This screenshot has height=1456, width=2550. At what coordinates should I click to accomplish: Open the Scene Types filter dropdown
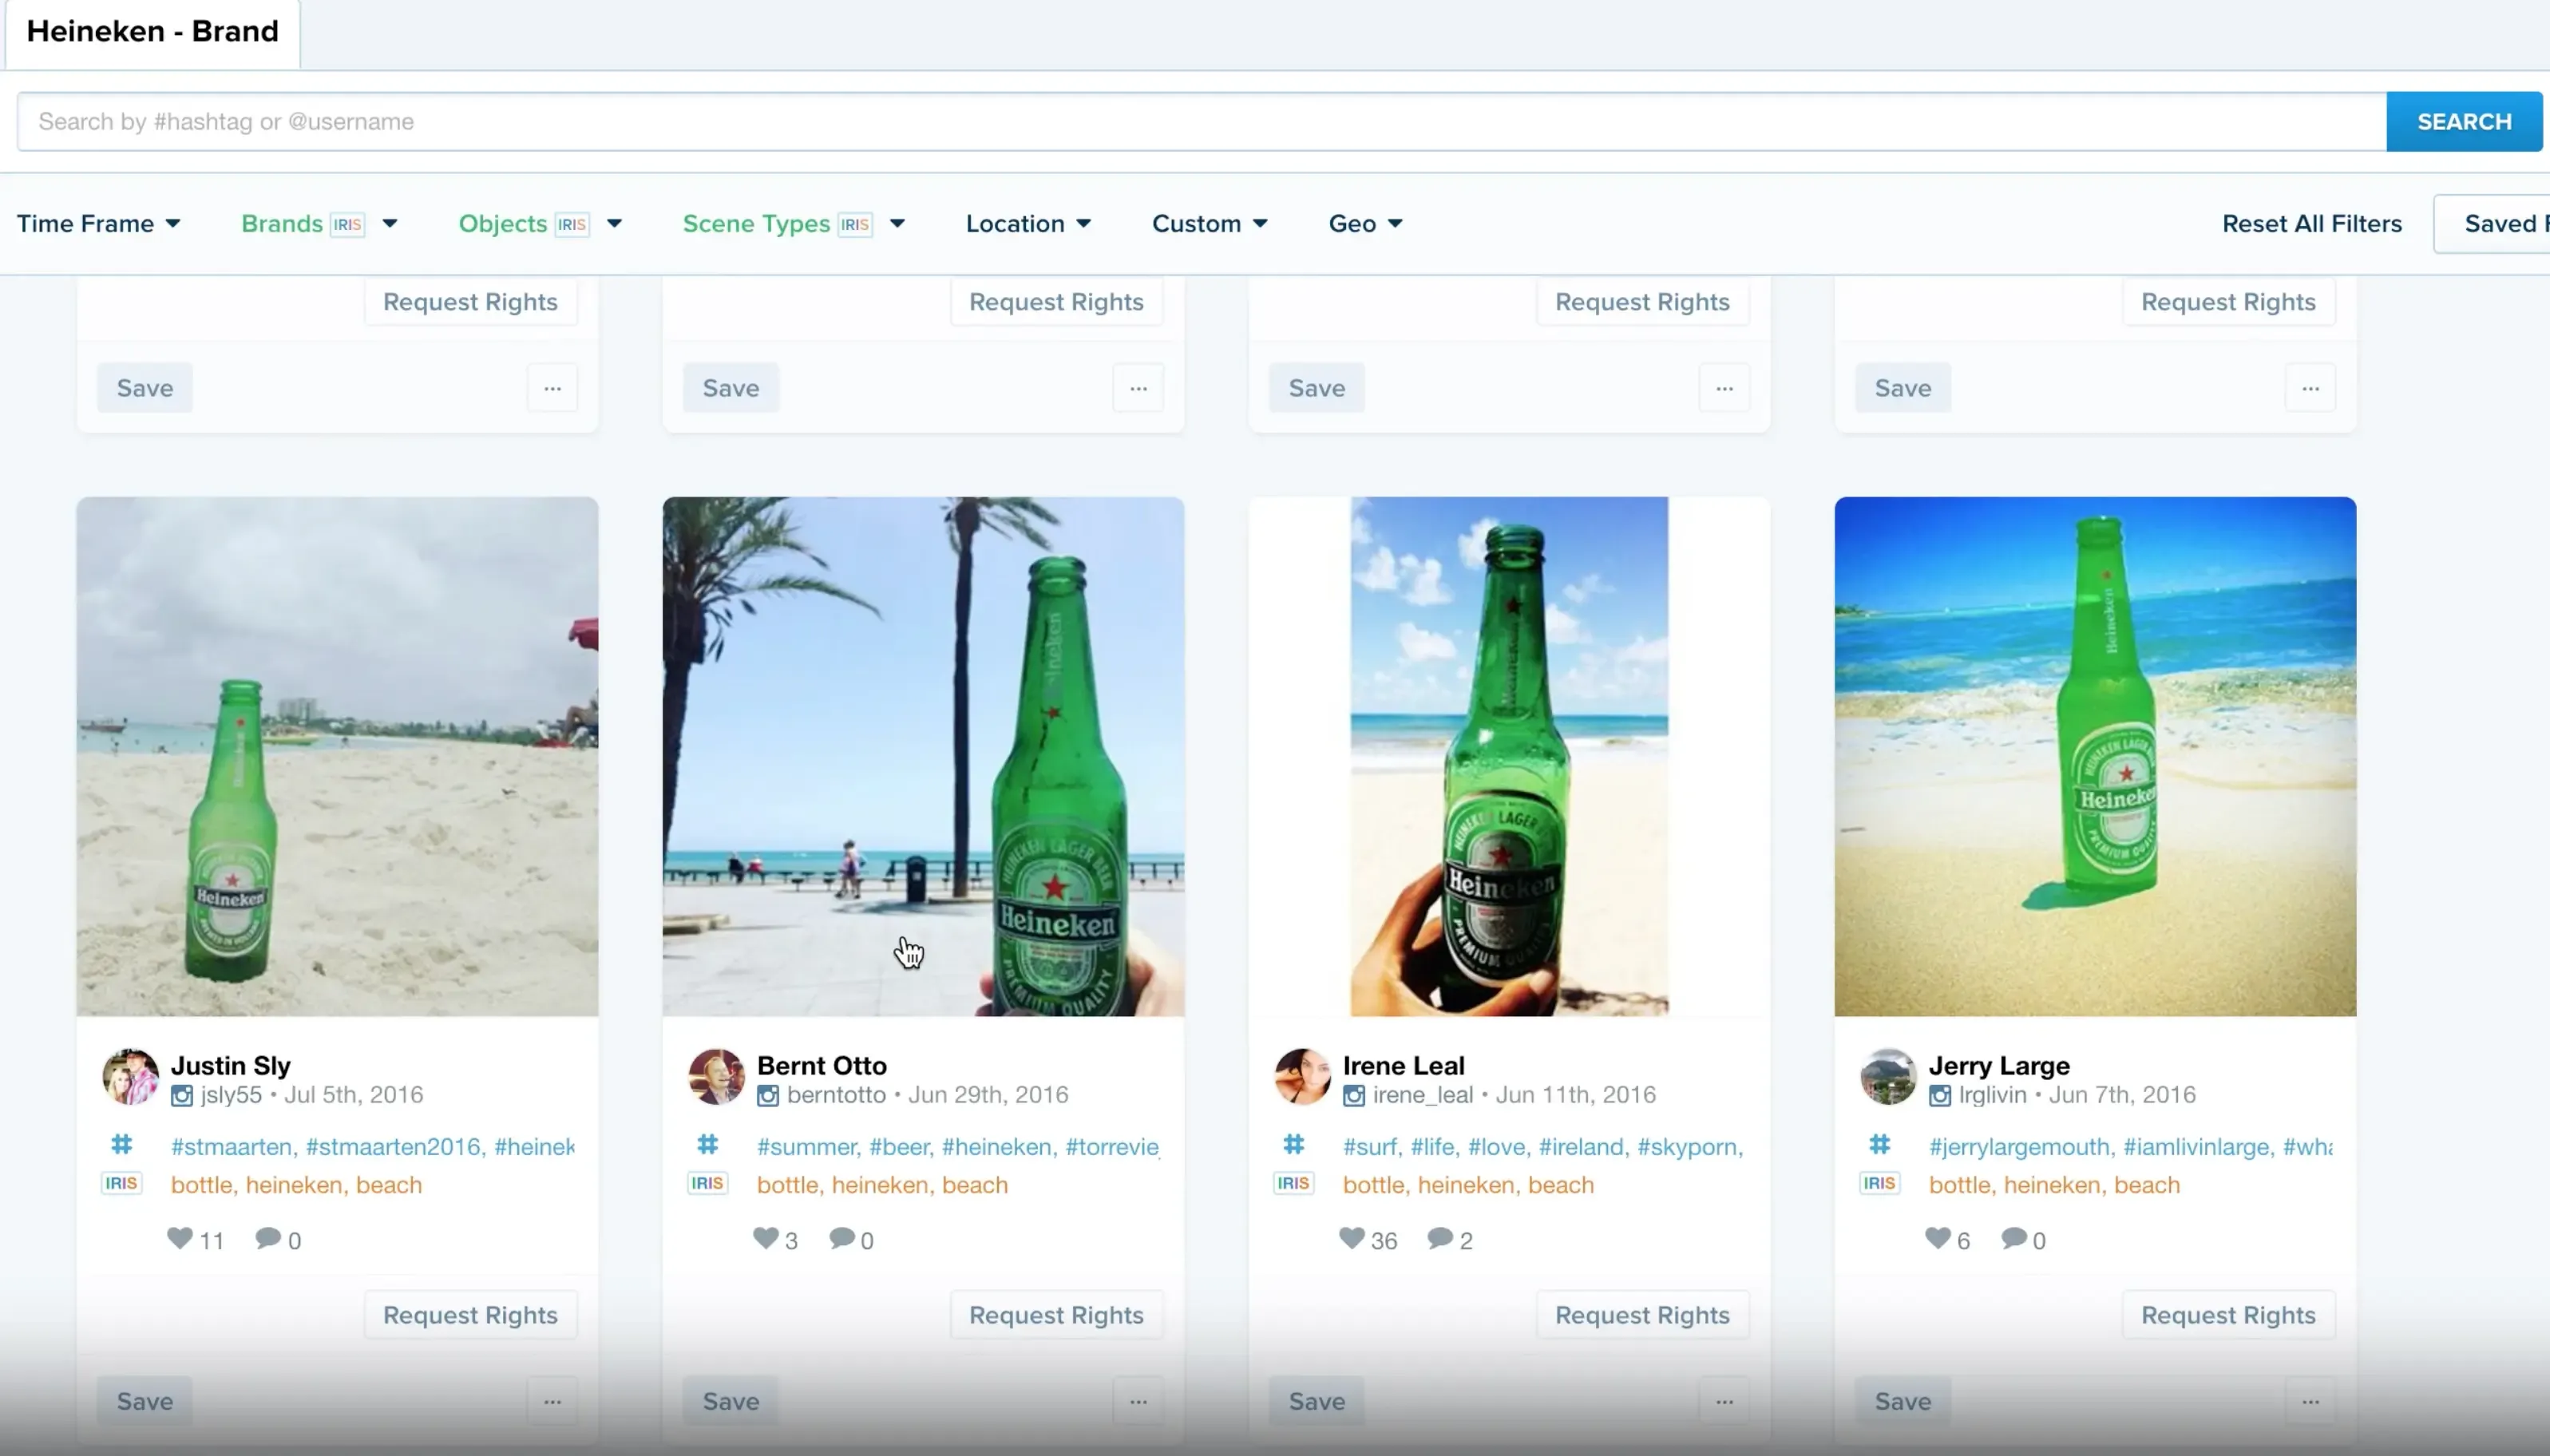pyautogui.click(x=794, y=223)
